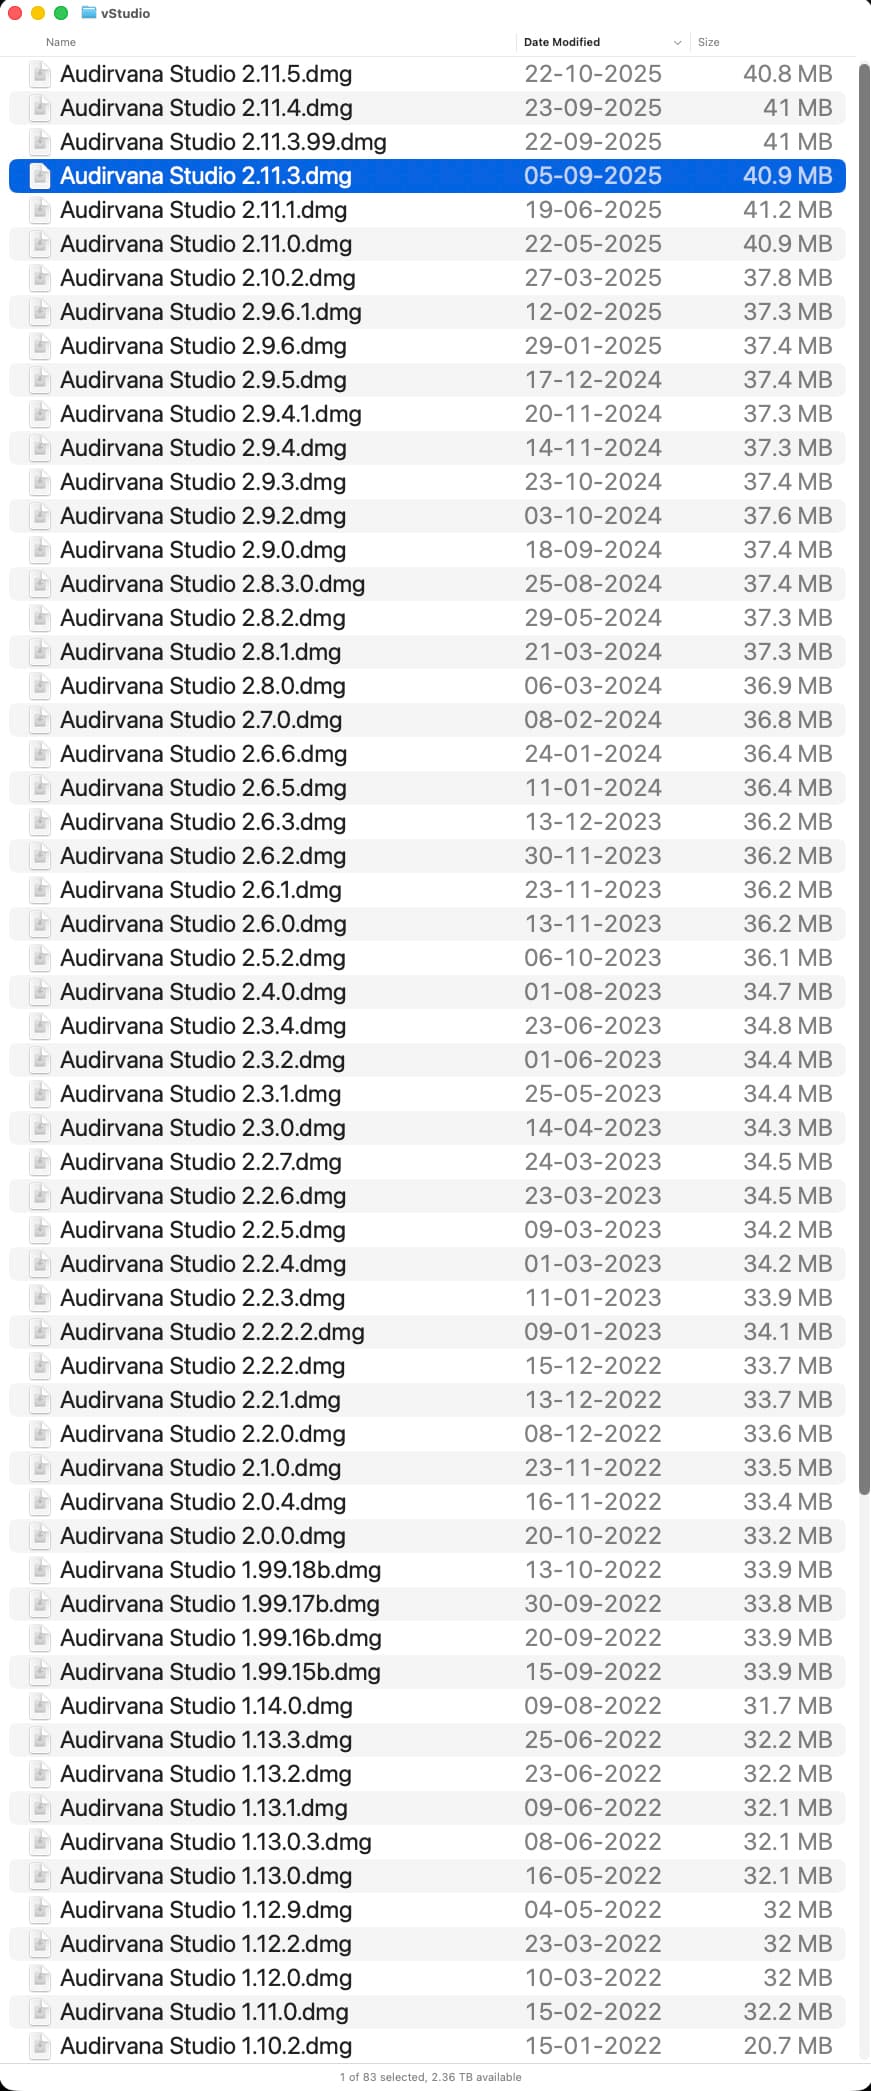Click the dmg icon of Audirvana Studio 2.0.0
This screenshot has width=871, height=2091.
pyautogui.click(x=40, y=1536)
